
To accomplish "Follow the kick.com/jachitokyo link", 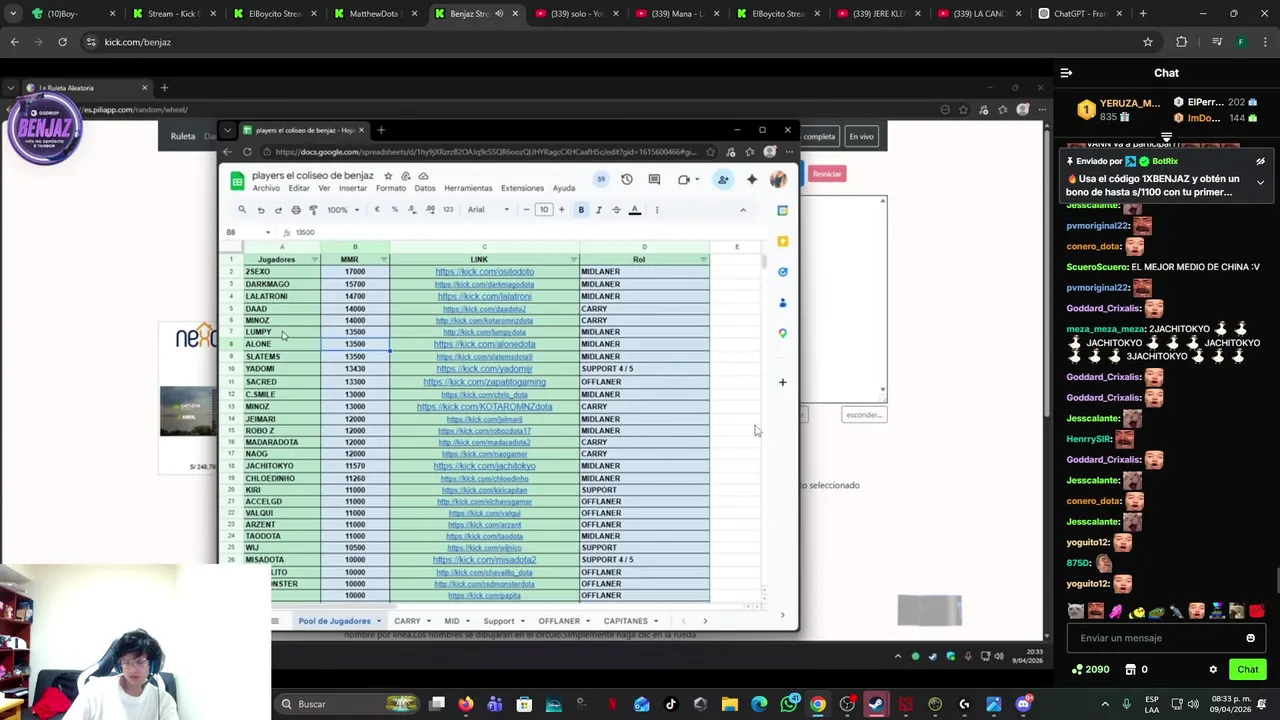I will (484, 466).
